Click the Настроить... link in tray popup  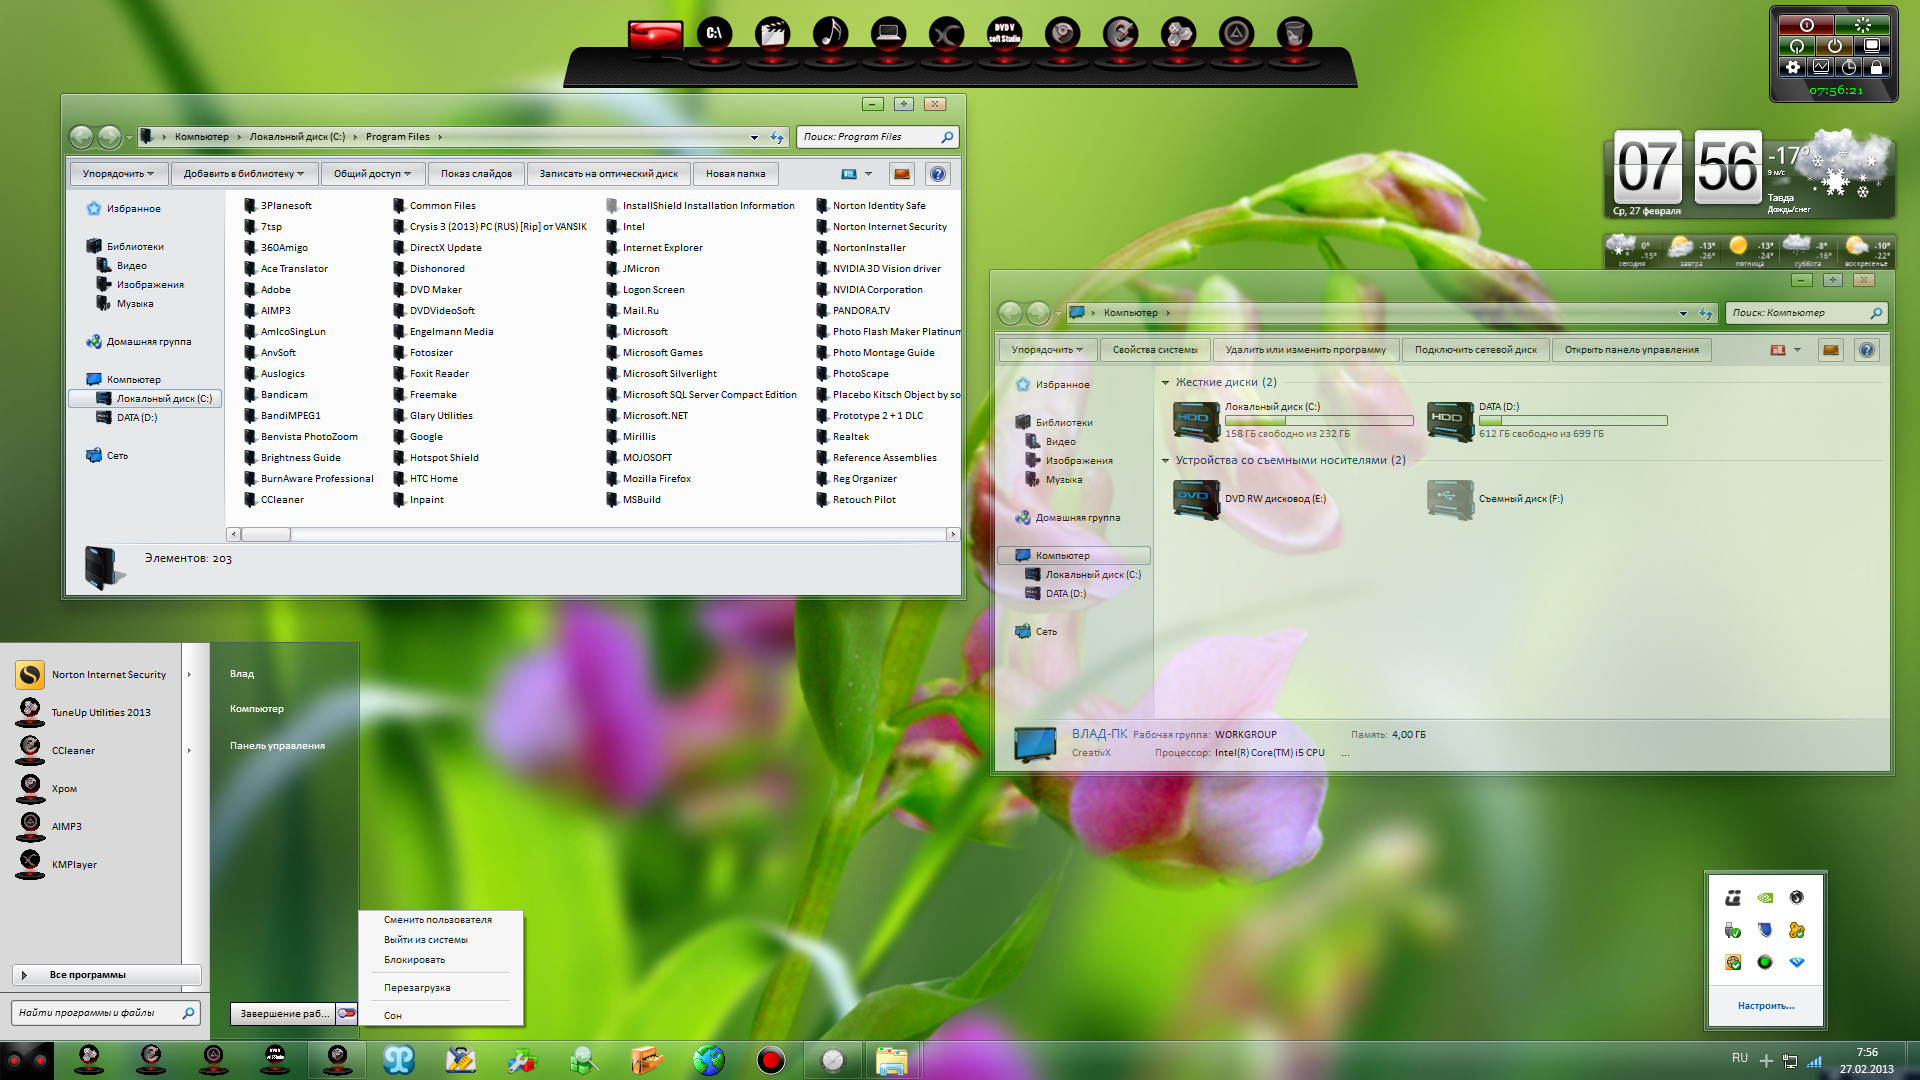[1765, 1006]
